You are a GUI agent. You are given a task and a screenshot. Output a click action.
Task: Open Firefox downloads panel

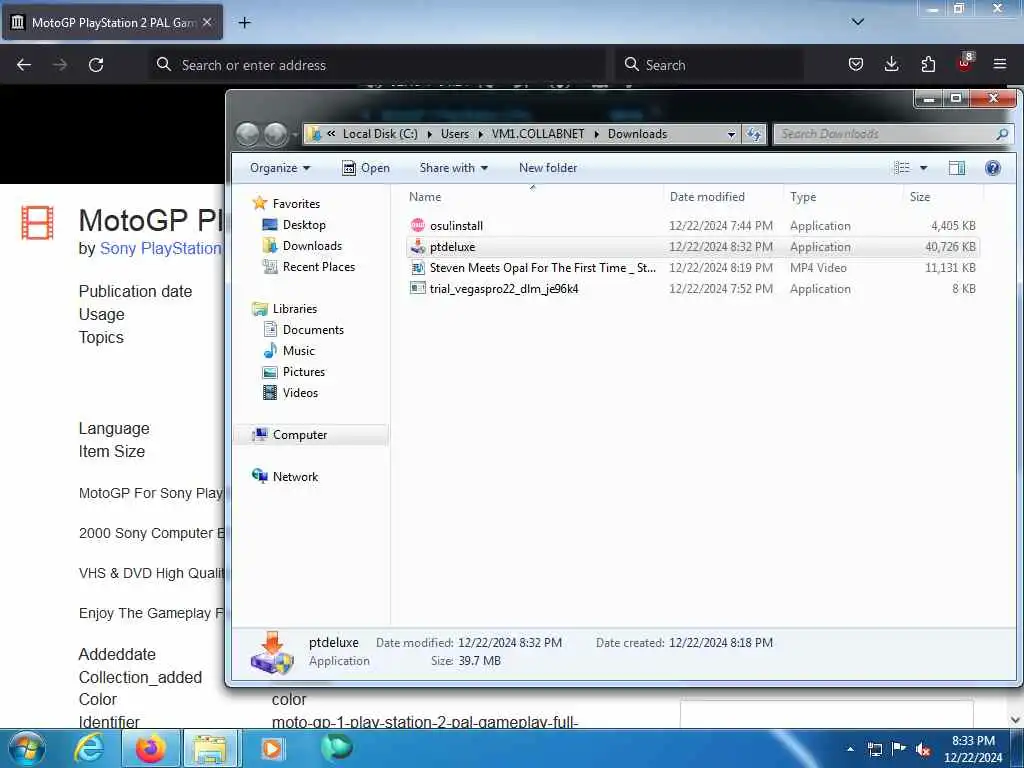tap(891, 64)
